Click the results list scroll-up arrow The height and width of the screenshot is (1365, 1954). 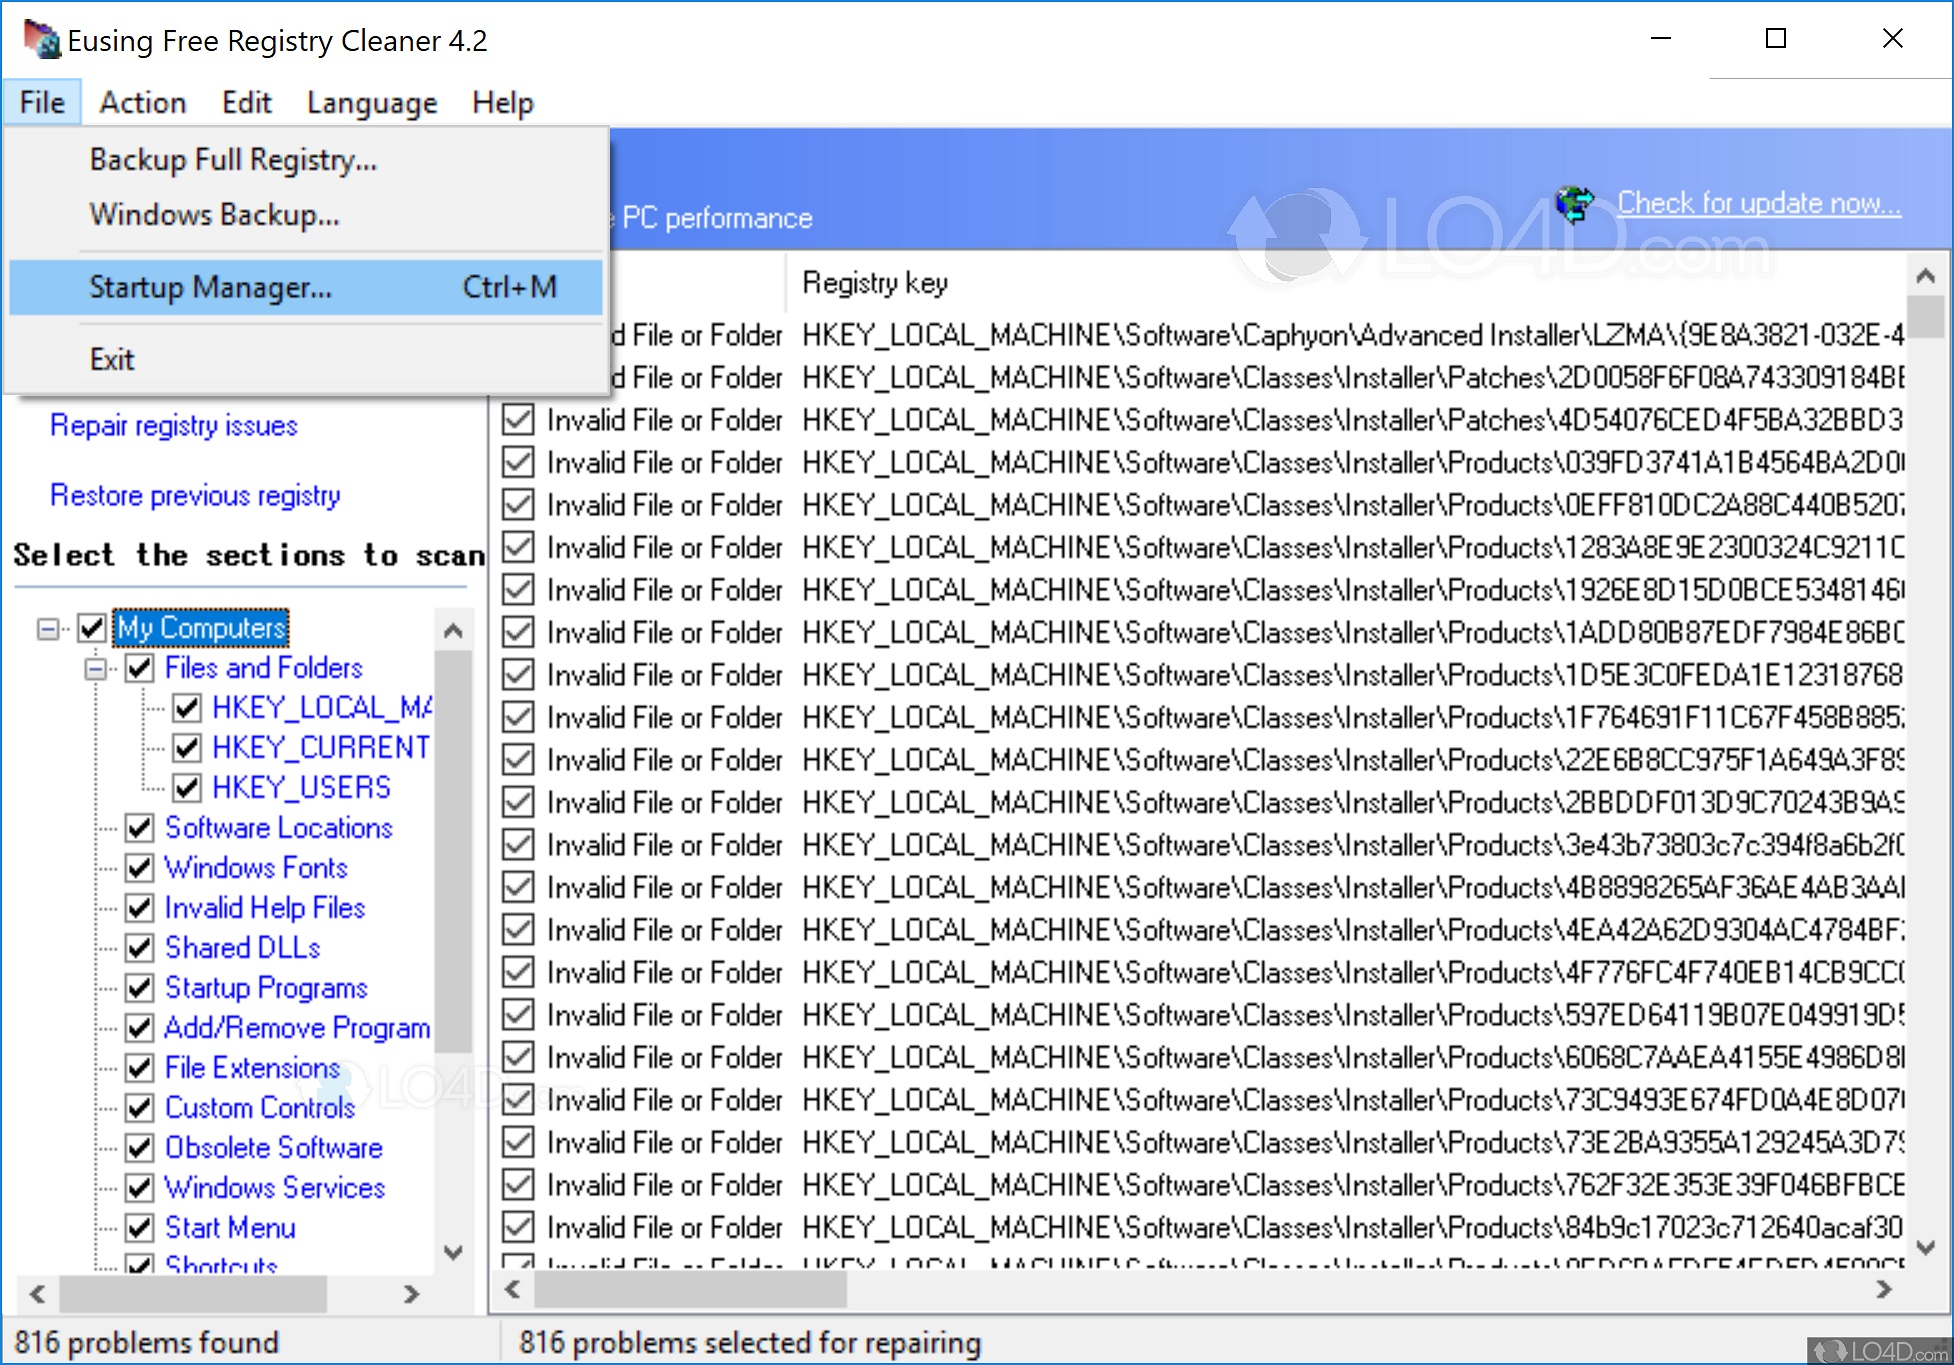(1925, 277)
